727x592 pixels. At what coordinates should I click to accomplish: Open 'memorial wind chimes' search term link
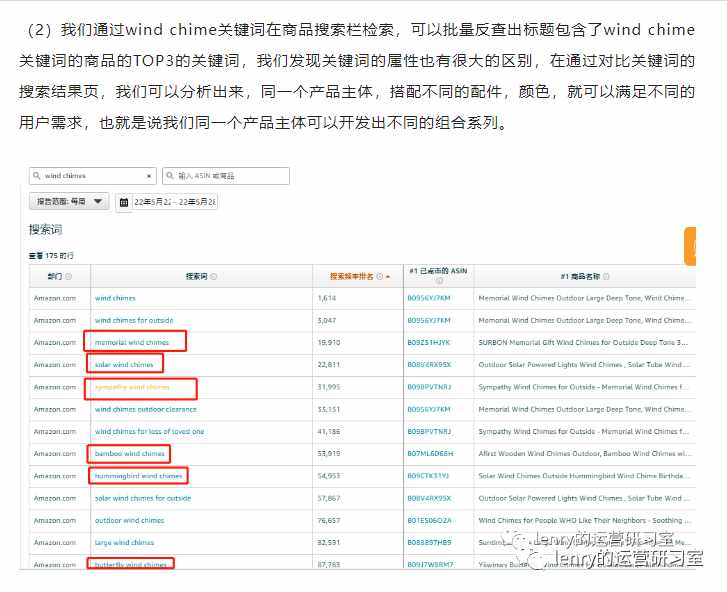[x=132, y=343]
